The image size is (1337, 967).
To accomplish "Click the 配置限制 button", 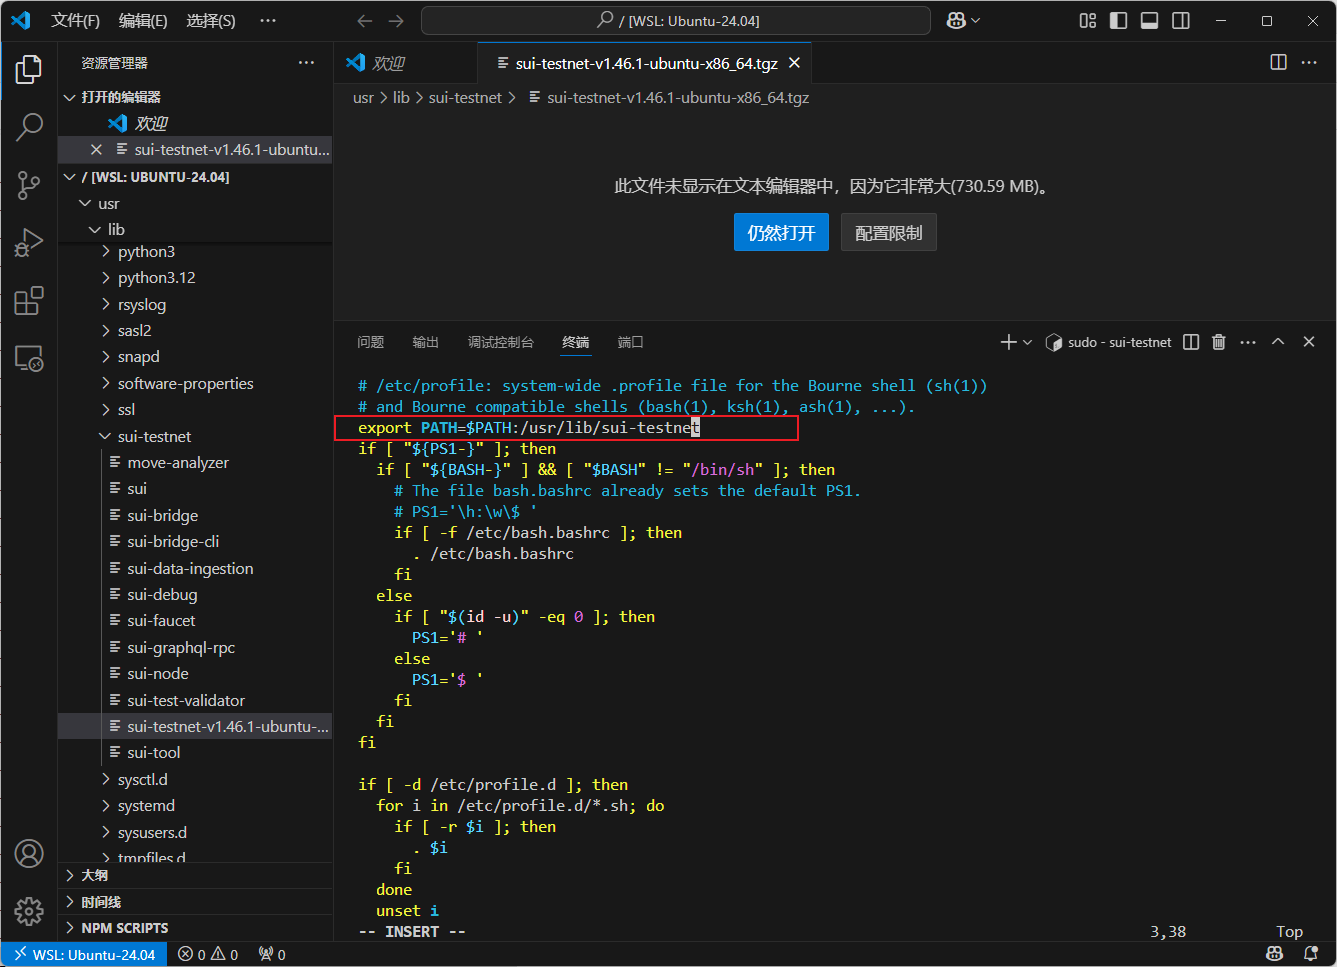I will pos(889,233).
